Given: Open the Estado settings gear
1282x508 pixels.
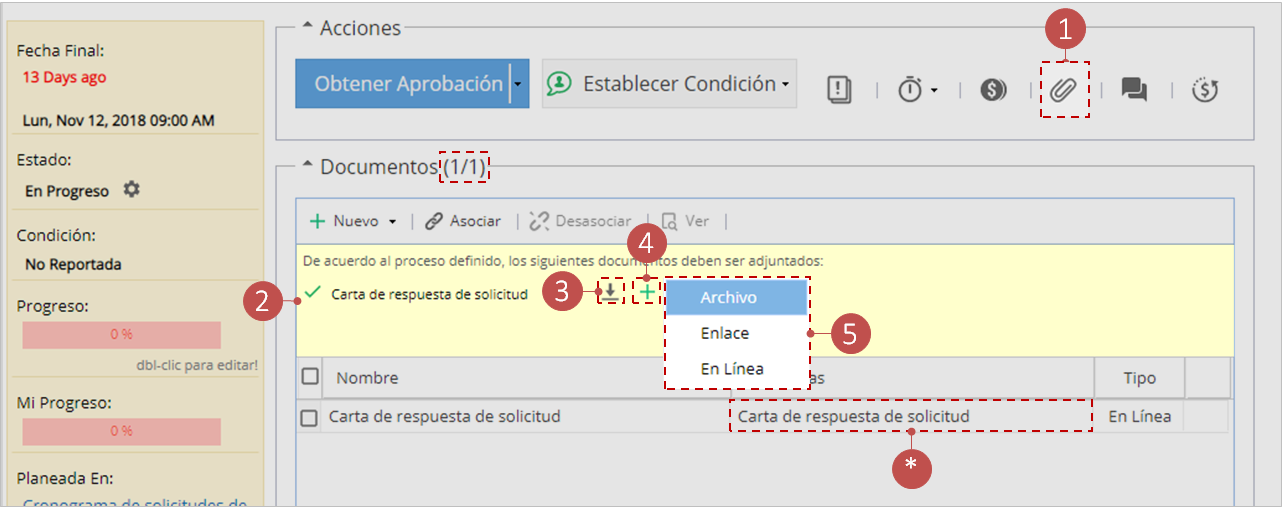Looking at the screenshot, I should pyautogui.click(x=131, y=189).
